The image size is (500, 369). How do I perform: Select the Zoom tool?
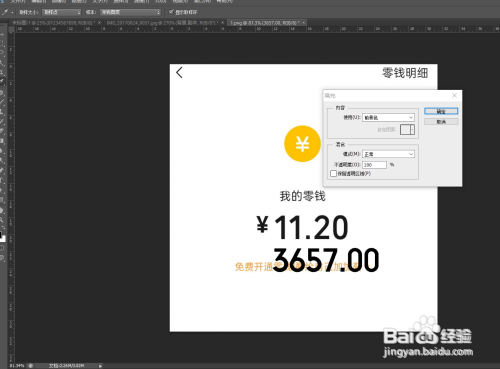click(x=2, y=220)
